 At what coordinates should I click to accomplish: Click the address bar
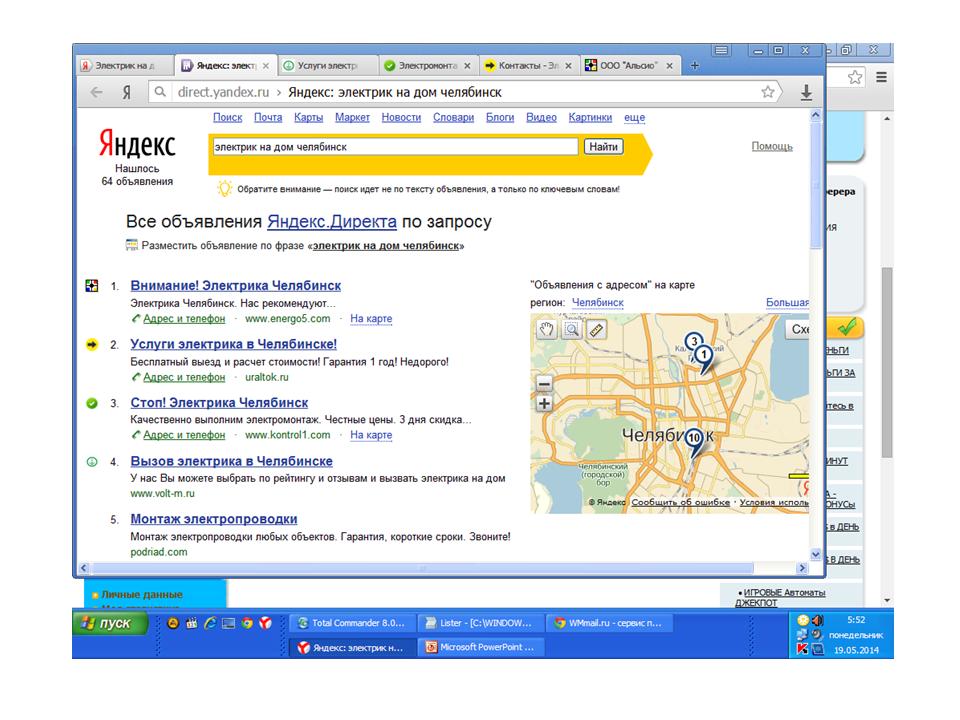click(456, 92)
